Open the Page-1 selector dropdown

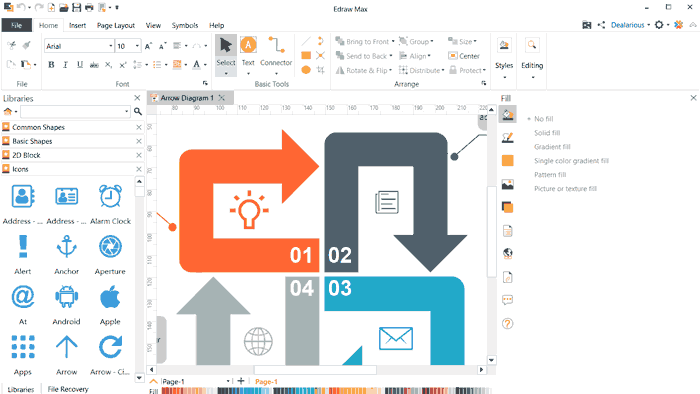pyautogui.click(x=228, y=381)
